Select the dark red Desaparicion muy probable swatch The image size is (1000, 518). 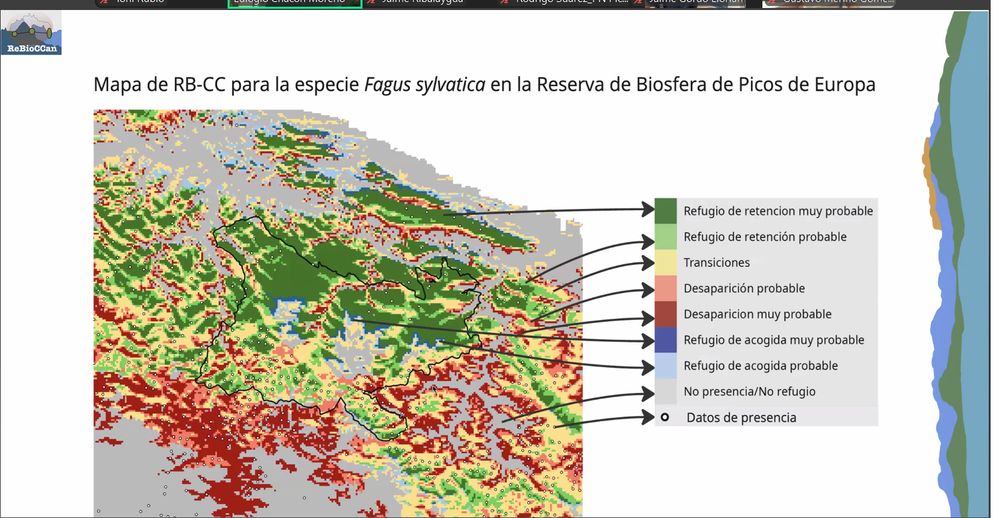click(665, 314)
